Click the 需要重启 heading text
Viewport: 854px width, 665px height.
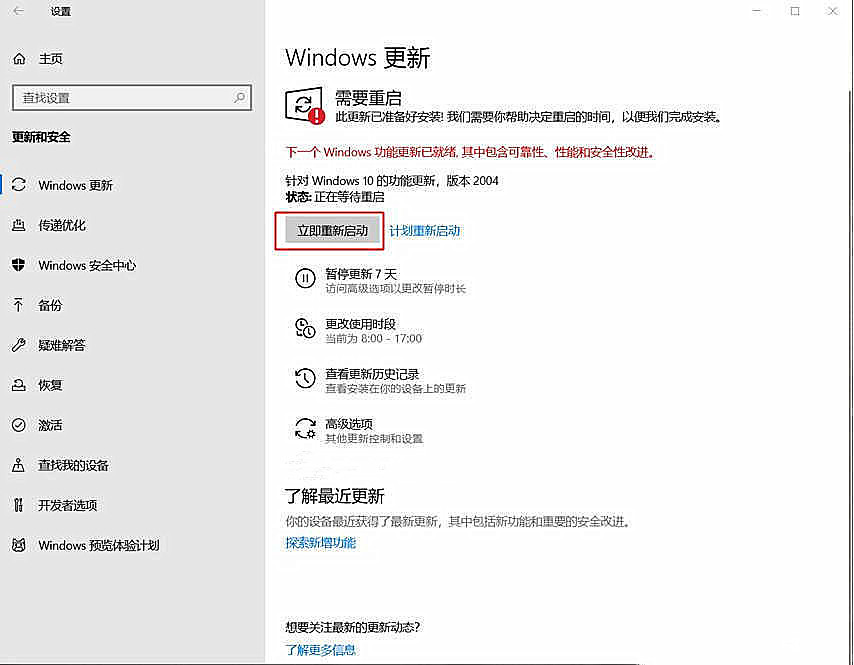tap(368, 98)
